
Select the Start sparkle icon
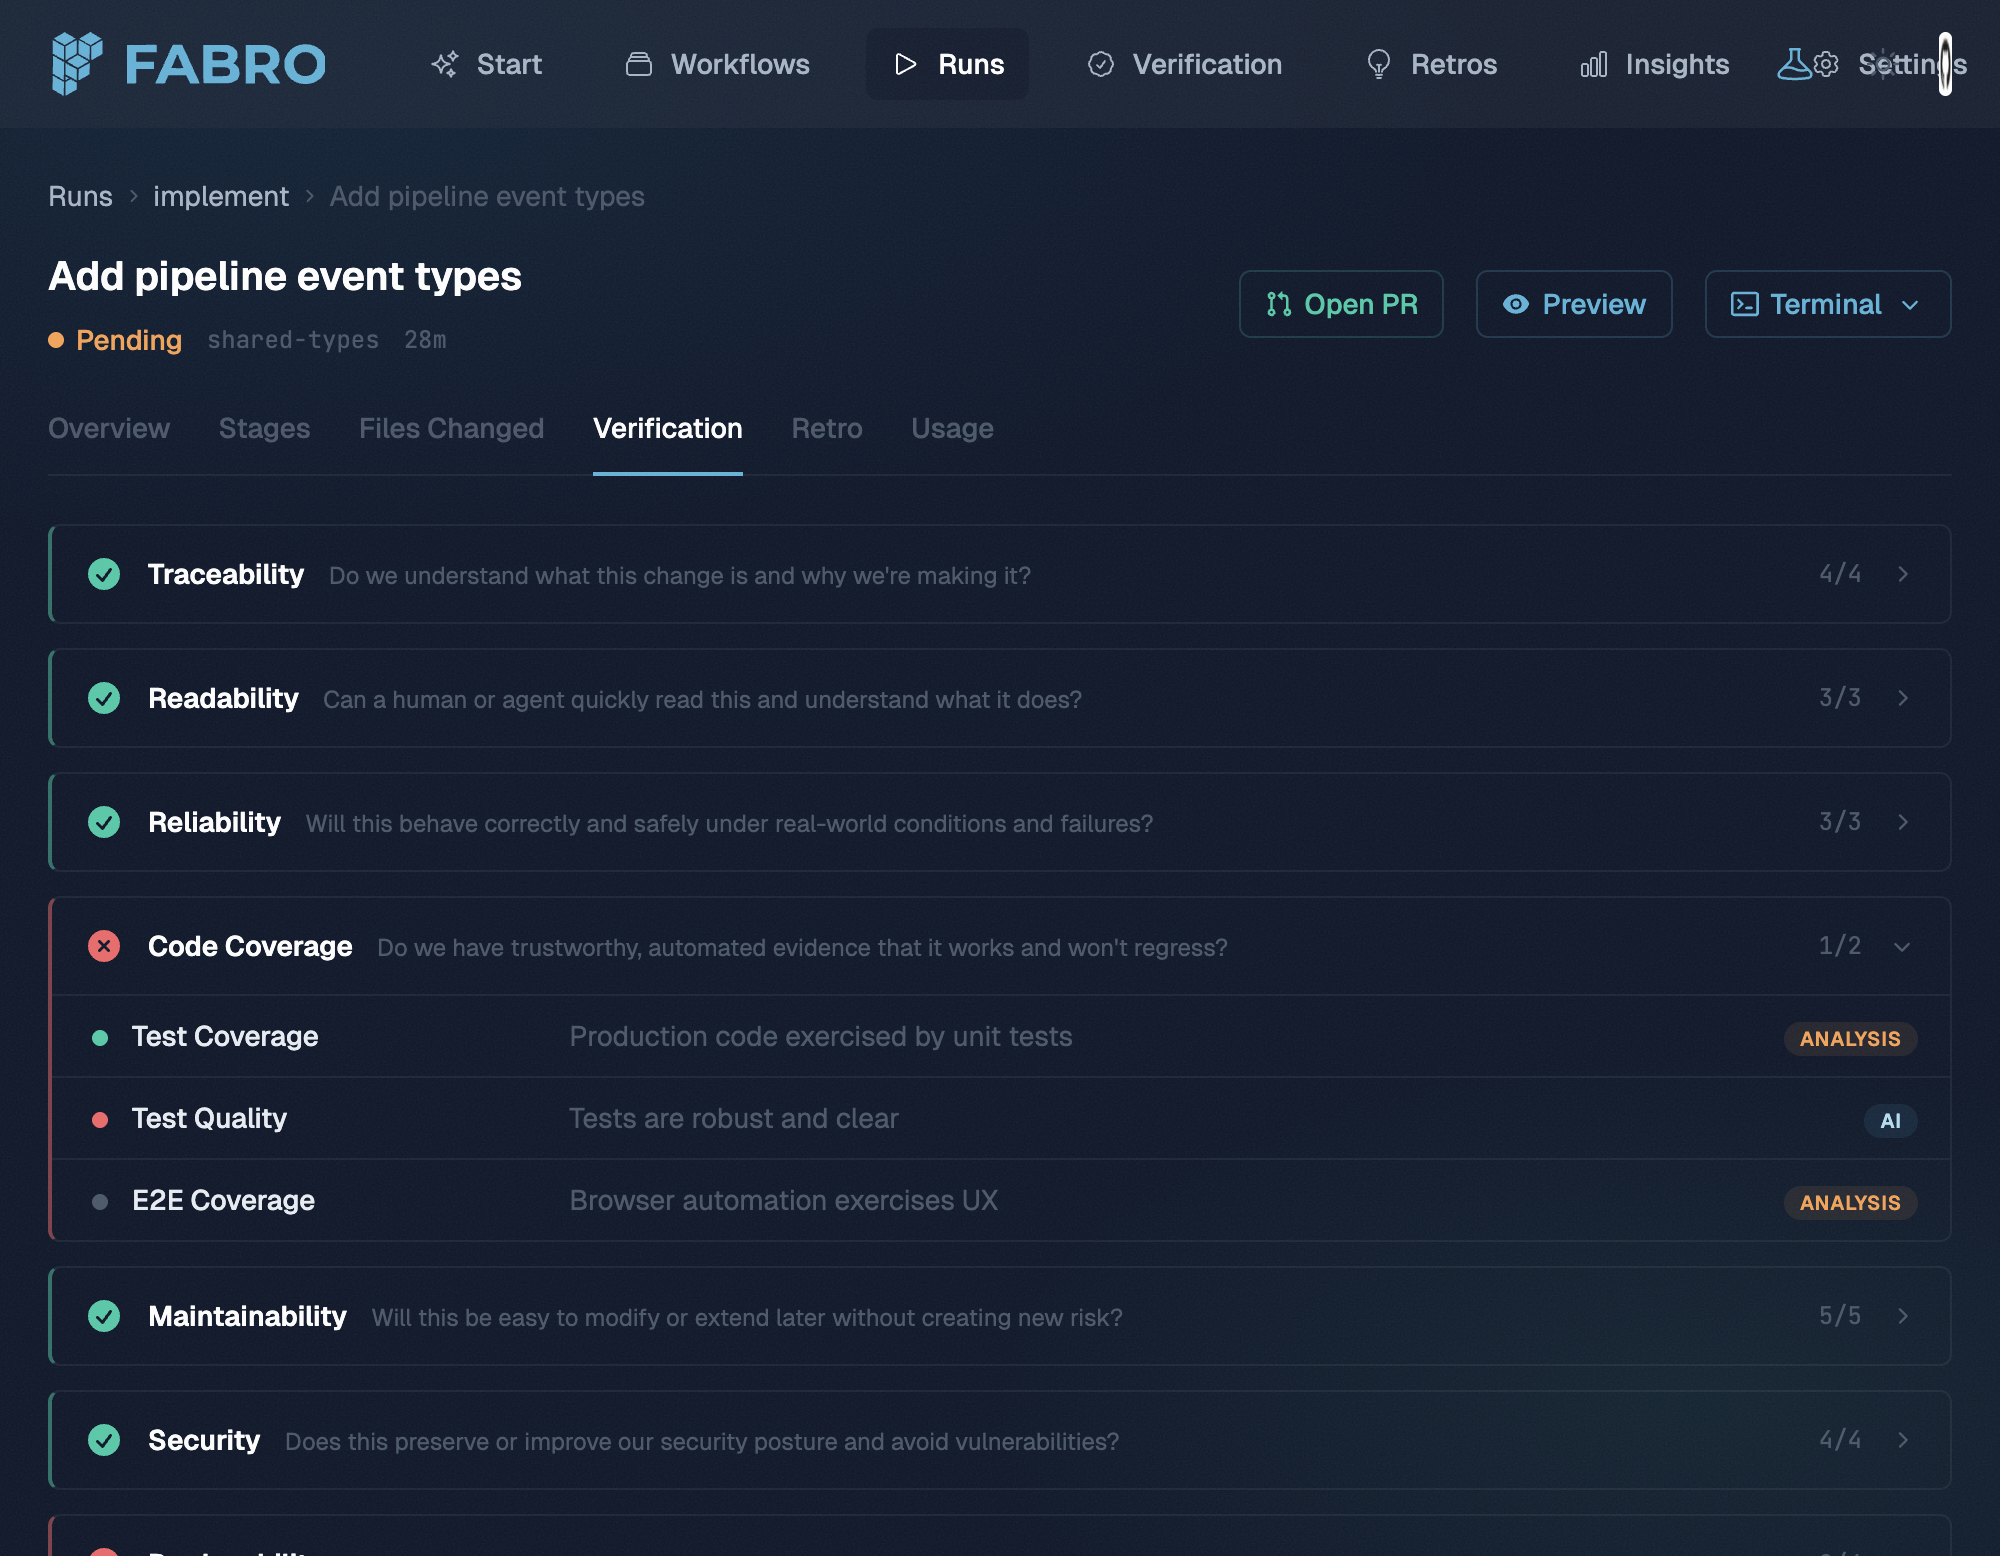pos(447,63)
